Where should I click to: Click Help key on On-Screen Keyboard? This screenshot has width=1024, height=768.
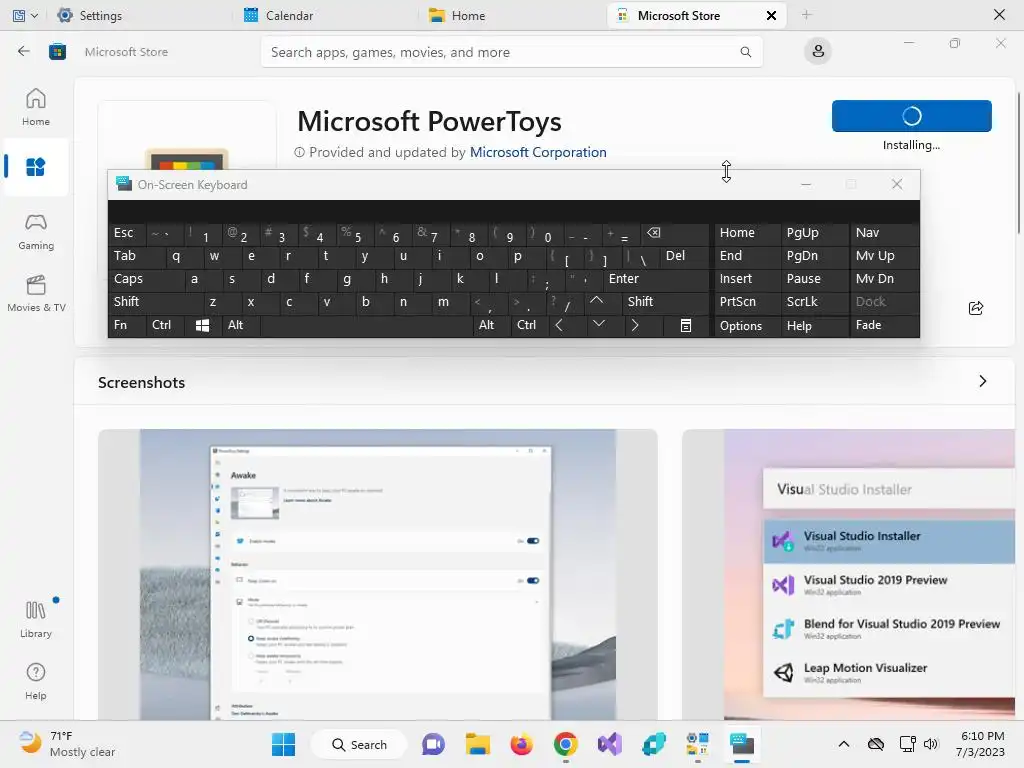click(814, 325)
